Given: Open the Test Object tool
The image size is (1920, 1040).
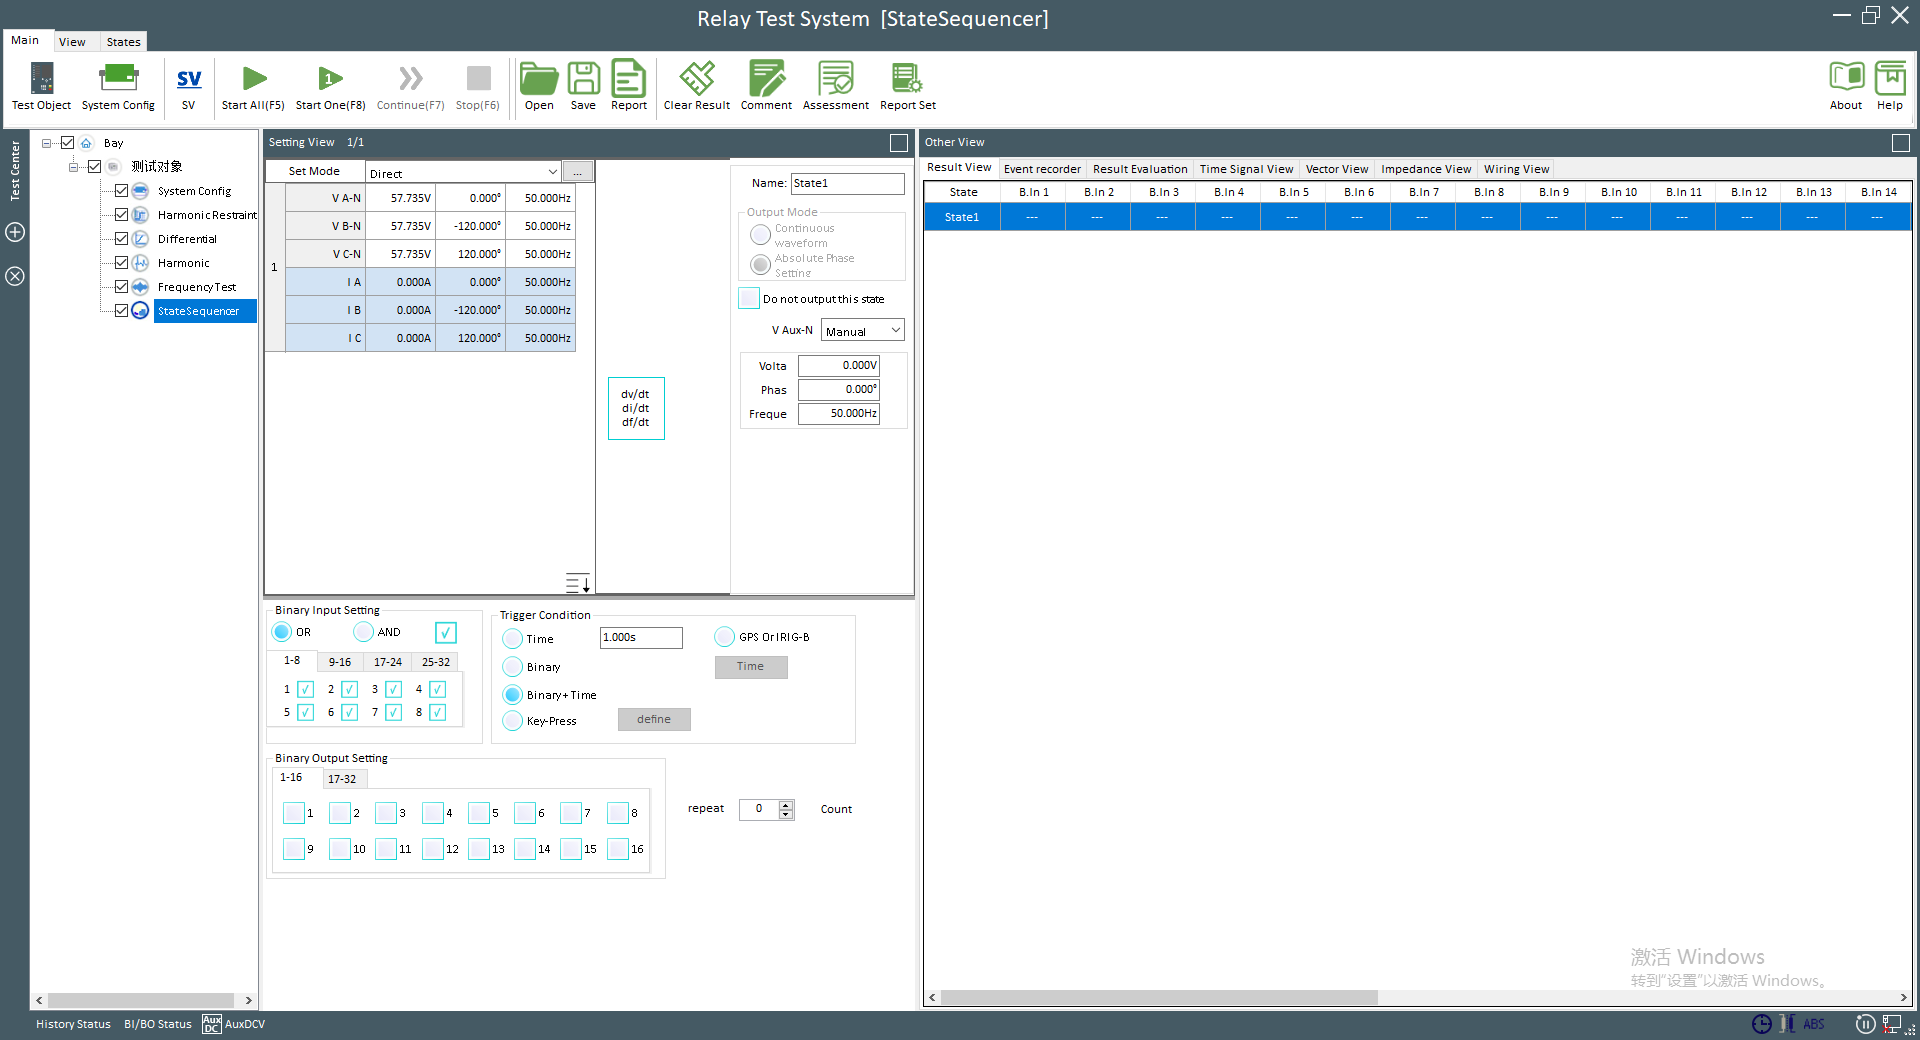Looking at the screenshot, I should pyautogui.click(x=41, y=86).
